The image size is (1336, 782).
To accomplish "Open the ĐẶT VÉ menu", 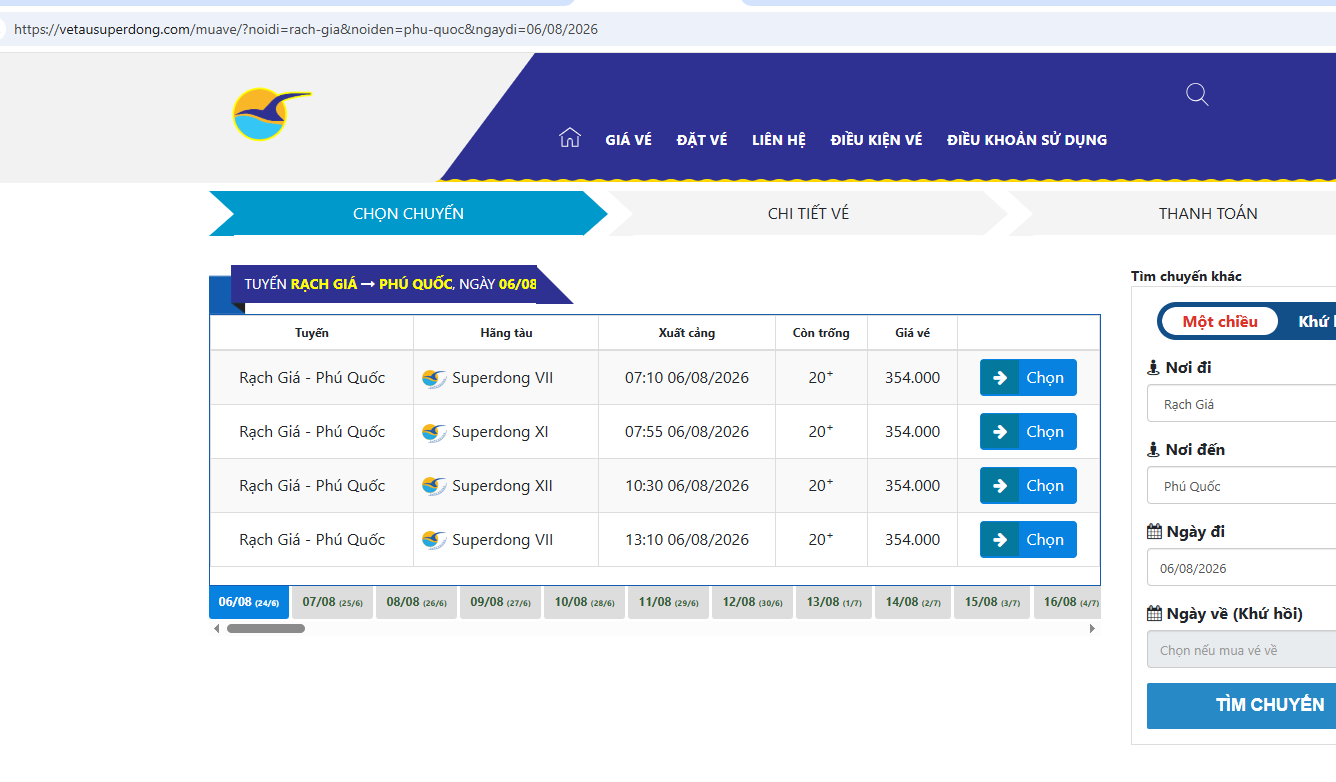I will 702,140.
